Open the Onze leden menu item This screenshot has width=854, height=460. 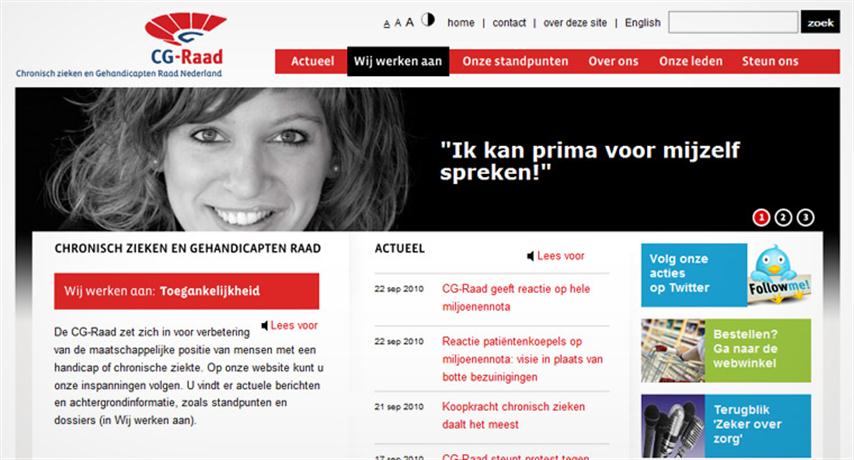coord(691,62)
